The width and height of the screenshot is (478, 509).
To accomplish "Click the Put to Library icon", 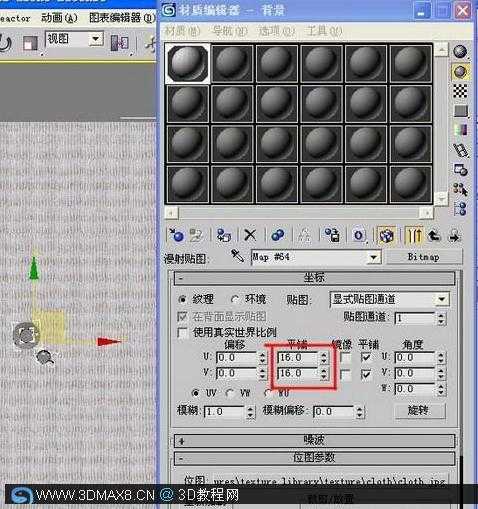I will (332, 235).
